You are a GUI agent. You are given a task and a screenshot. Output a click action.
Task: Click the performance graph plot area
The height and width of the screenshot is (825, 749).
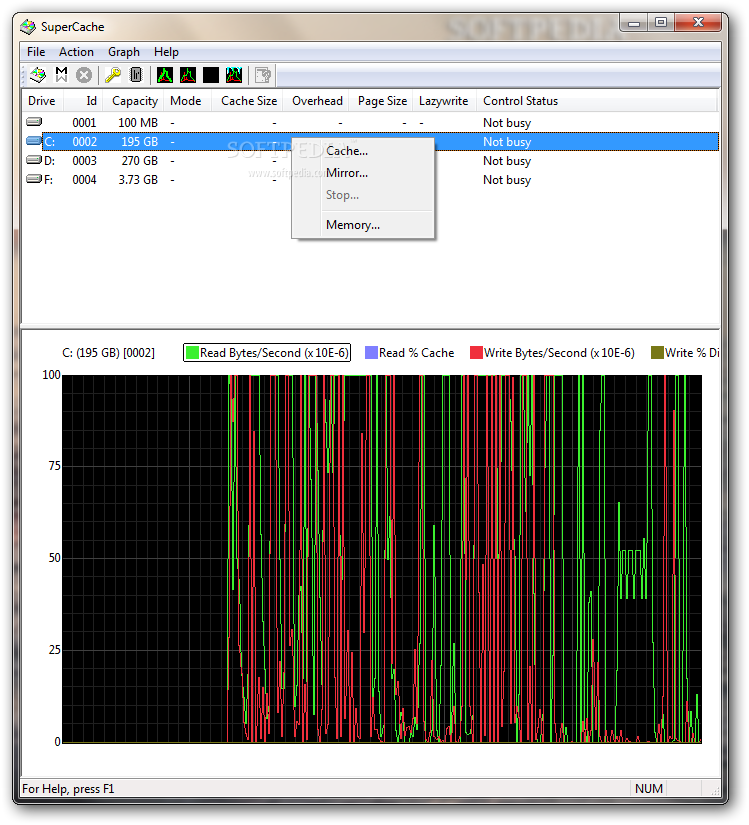pos(382,559)
